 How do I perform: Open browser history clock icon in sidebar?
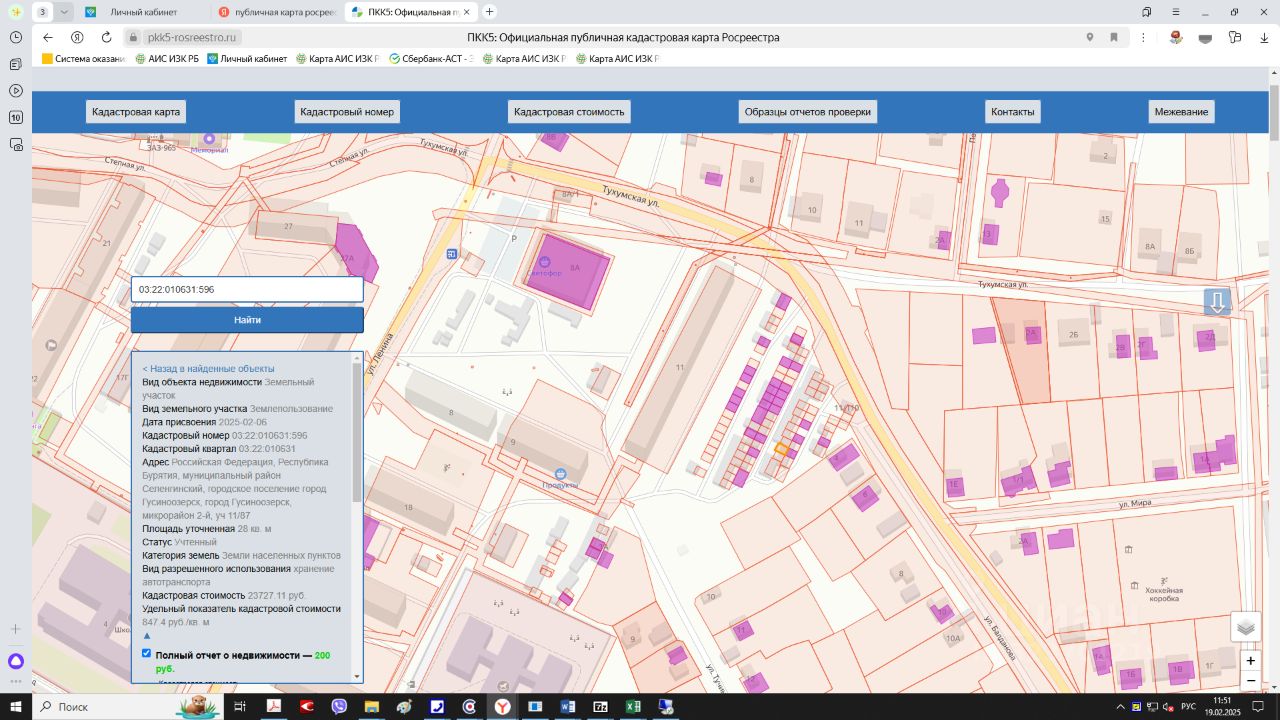click(16, 37)
